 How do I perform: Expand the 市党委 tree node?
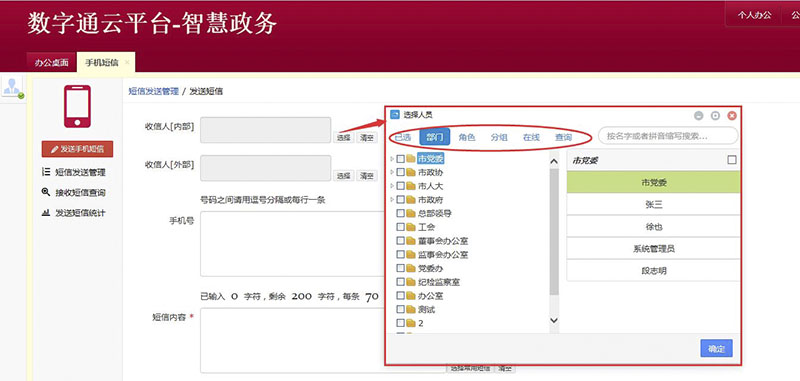392,159
